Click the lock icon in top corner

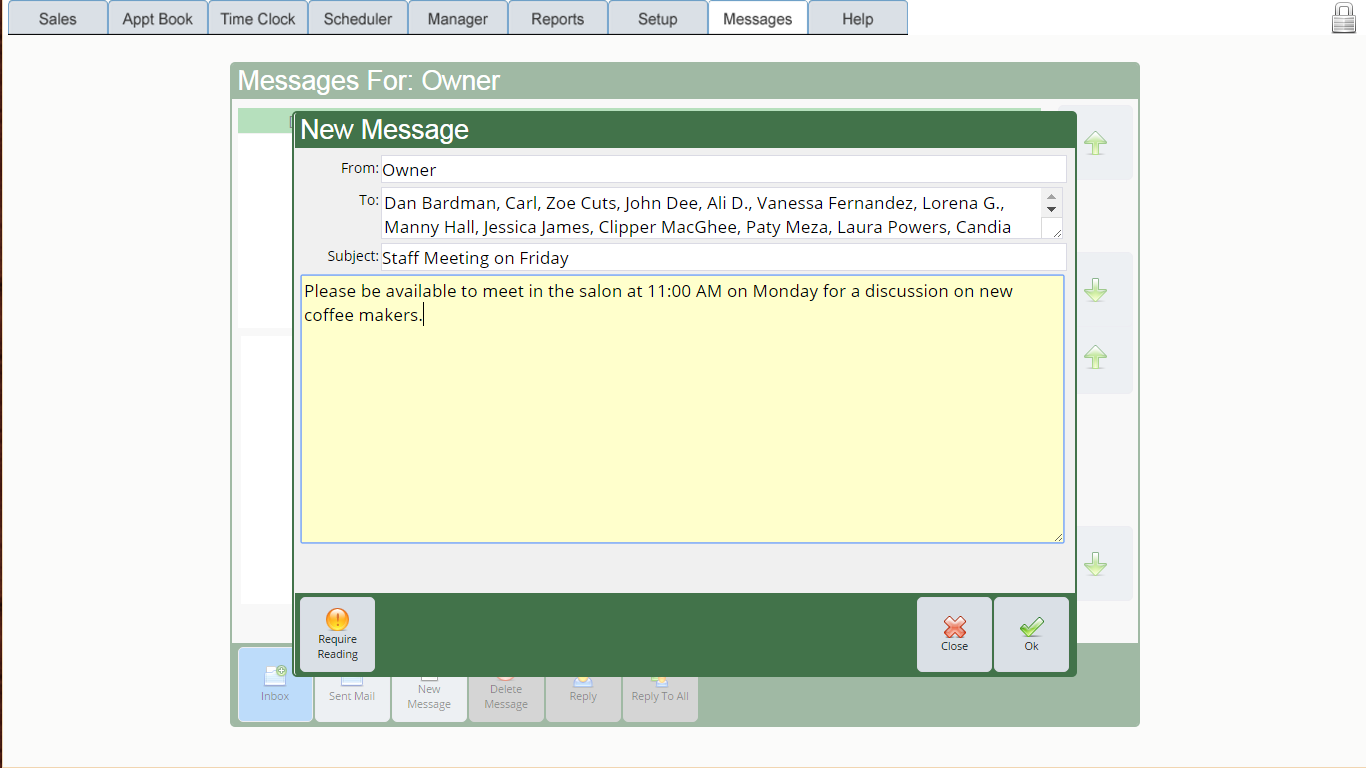click(1344, 17)
